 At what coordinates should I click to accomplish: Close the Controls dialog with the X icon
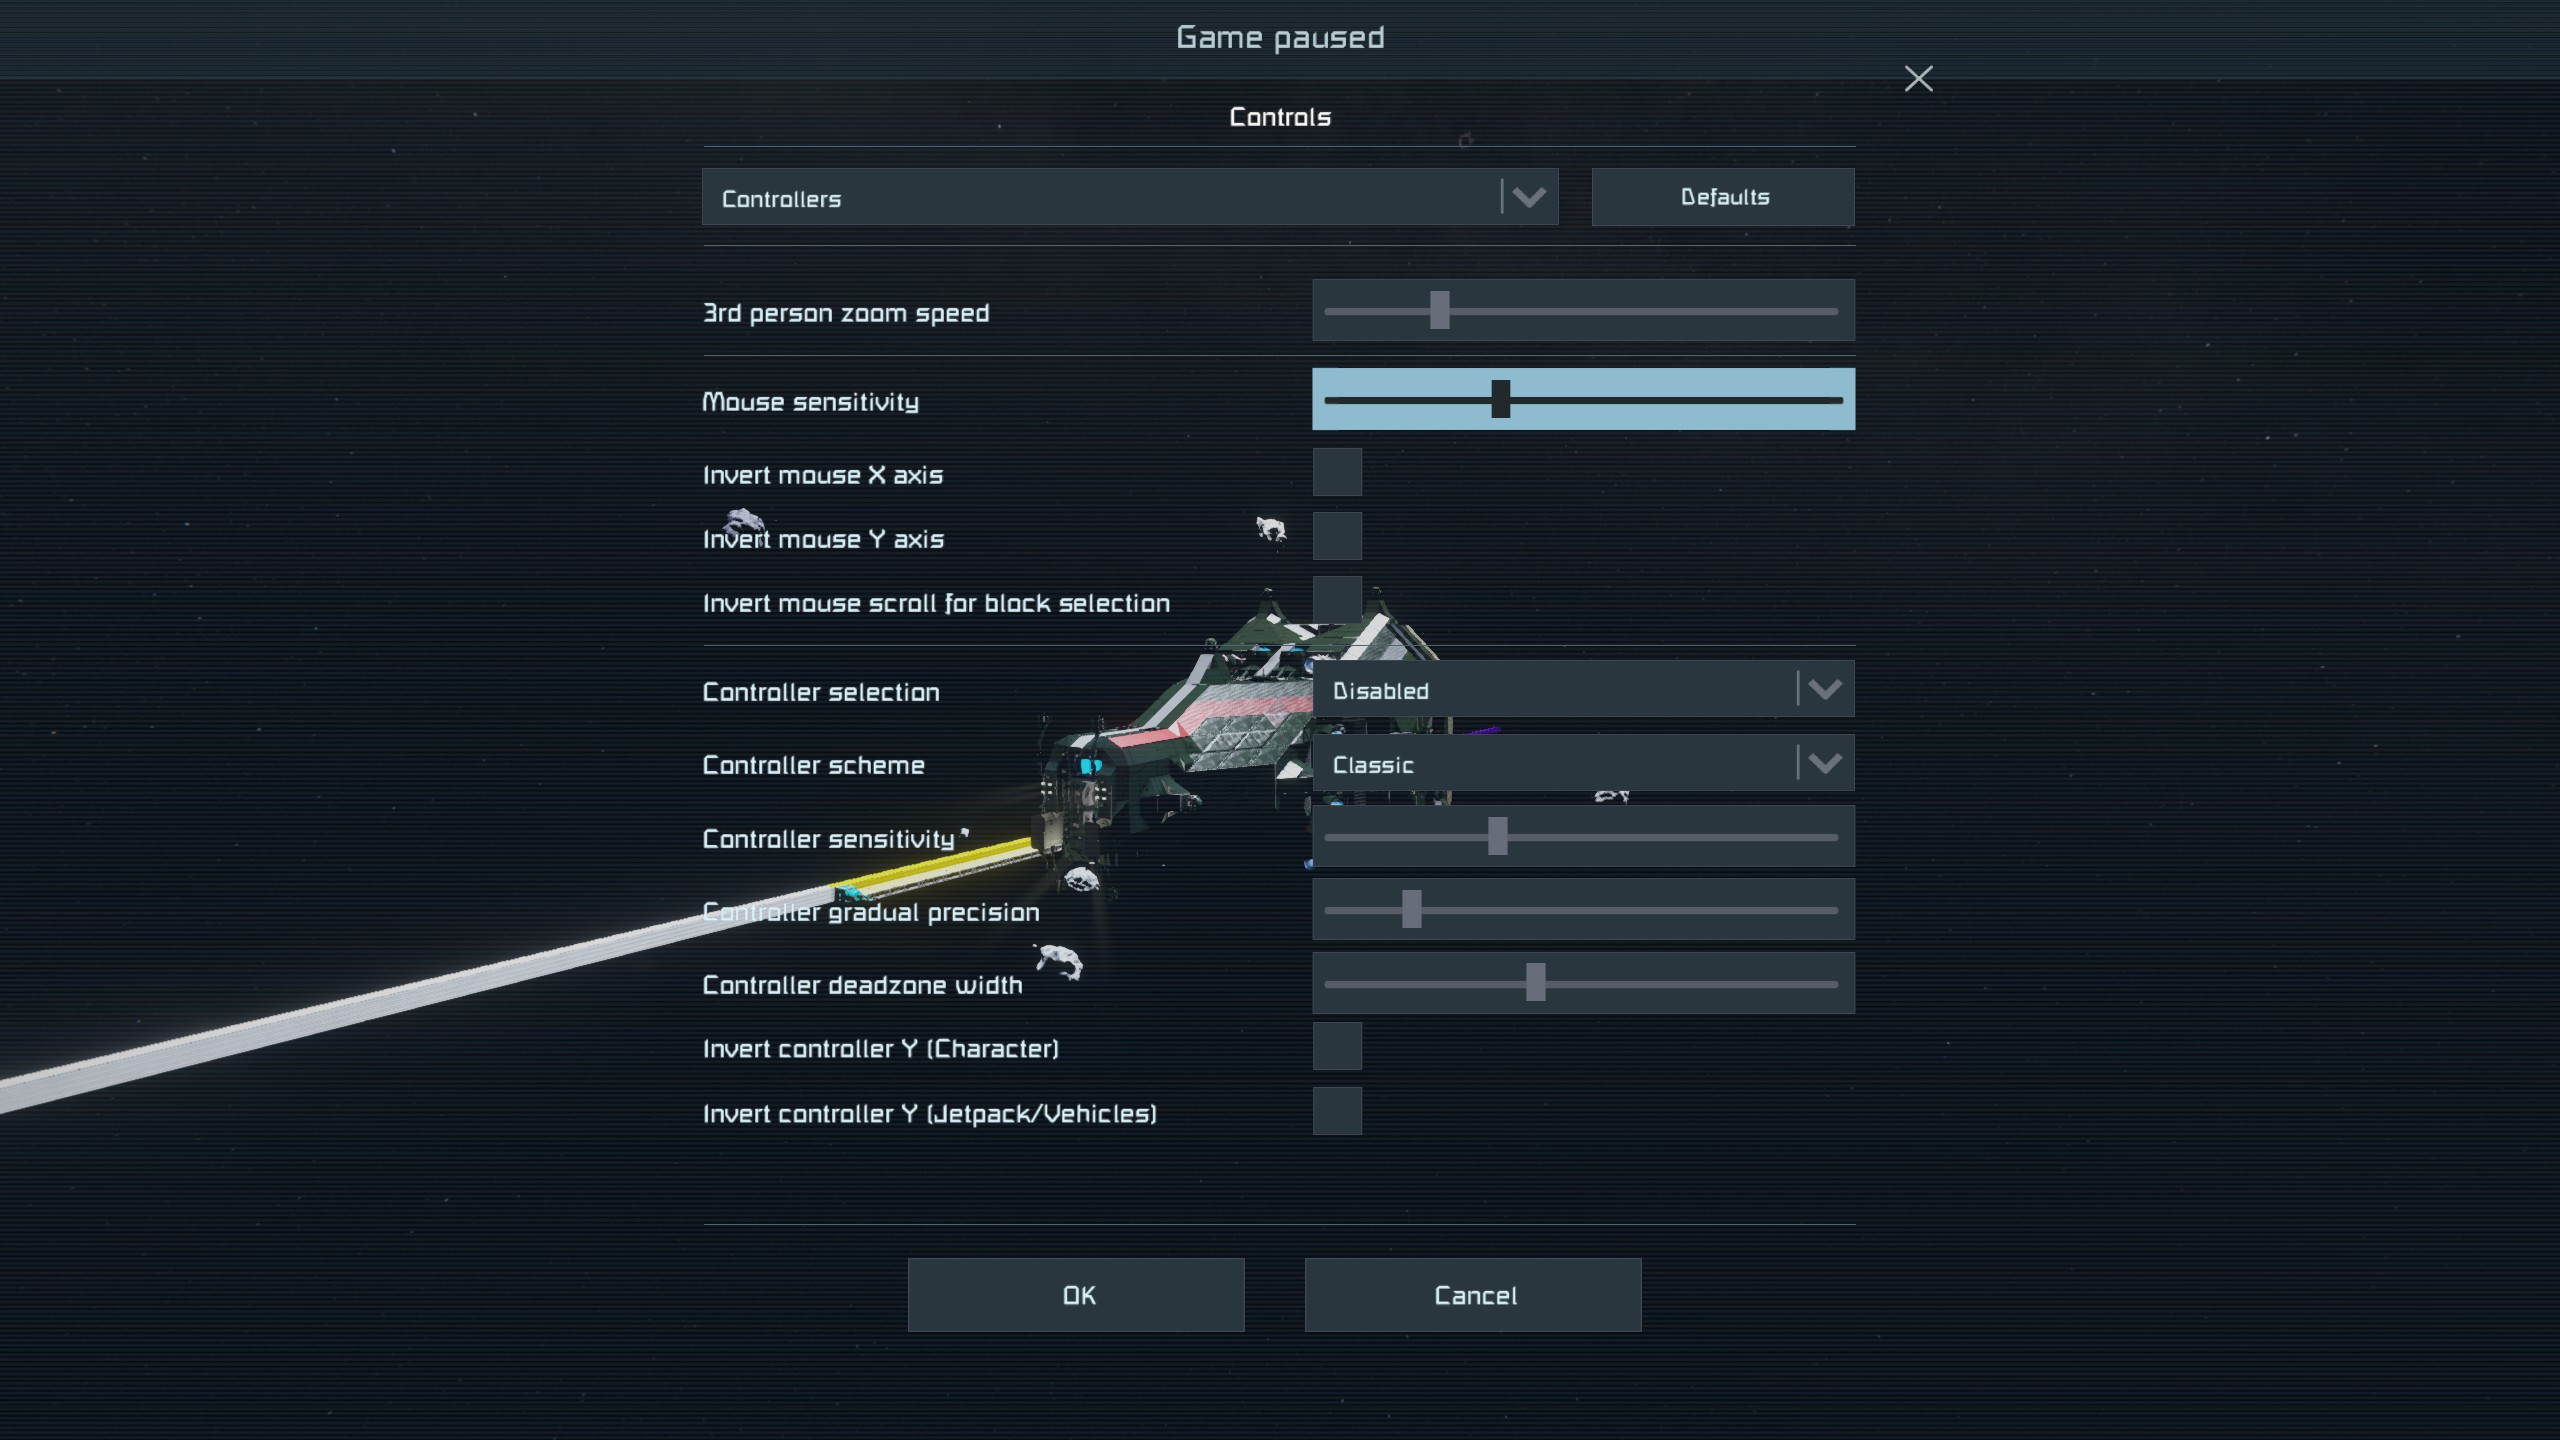(x=1918, y=79)
